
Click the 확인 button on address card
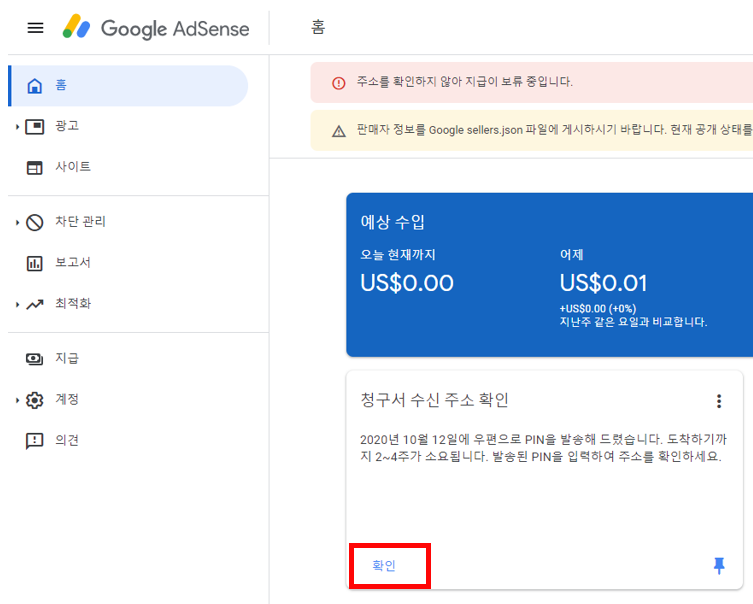click(x=384, y=566)
